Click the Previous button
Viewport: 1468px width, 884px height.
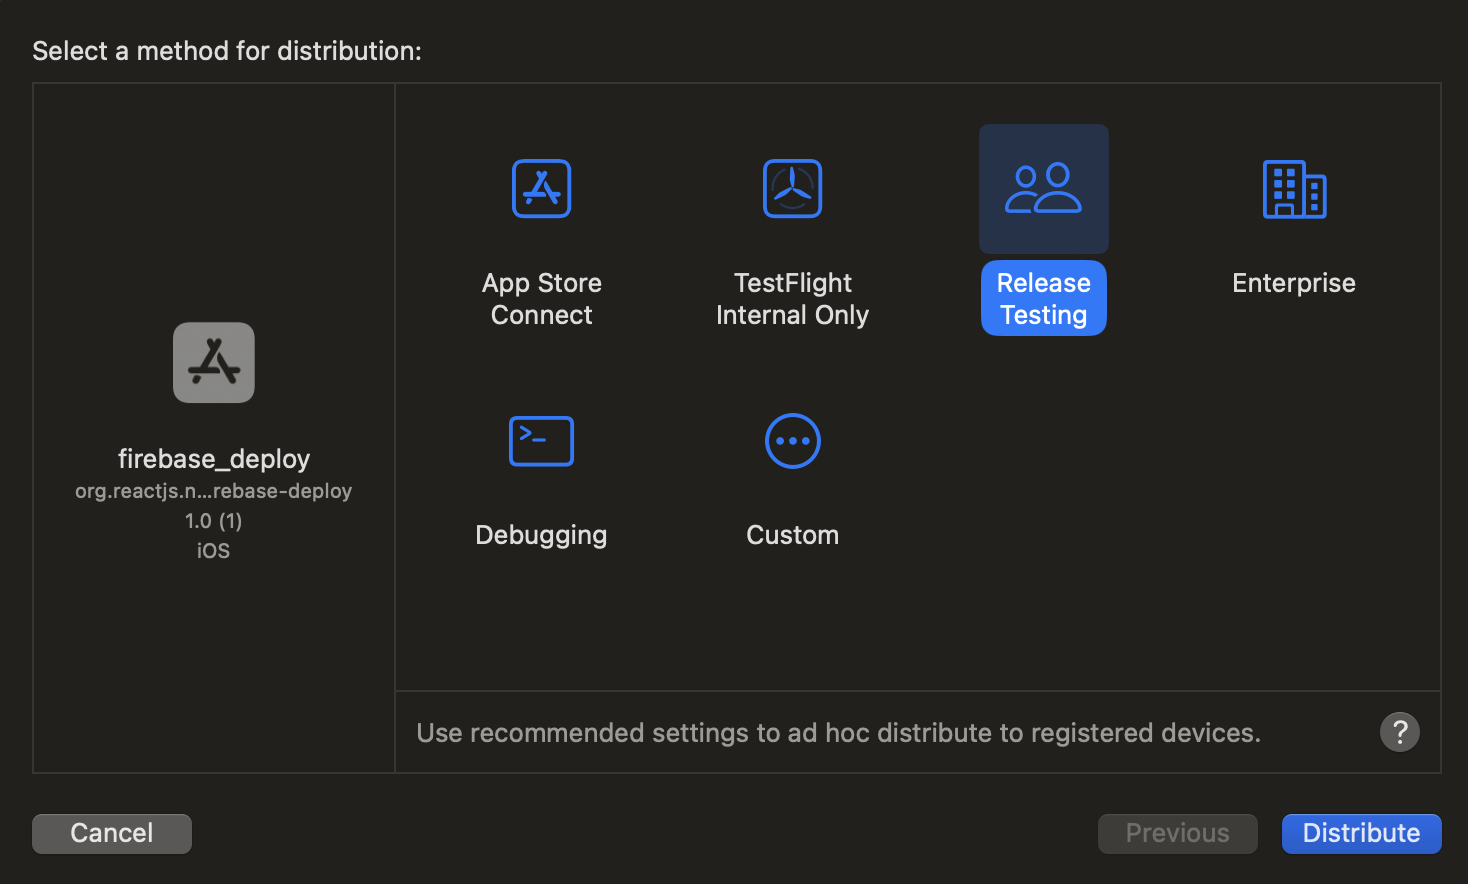click(x=1177, y=833)
